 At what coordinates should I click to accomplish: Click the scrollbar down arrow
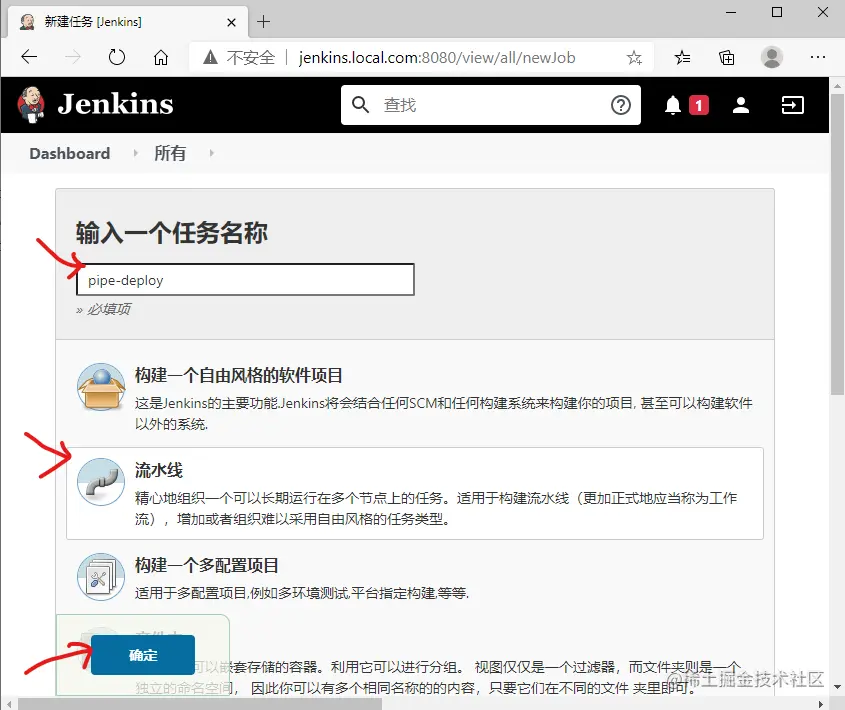[837, 687]
